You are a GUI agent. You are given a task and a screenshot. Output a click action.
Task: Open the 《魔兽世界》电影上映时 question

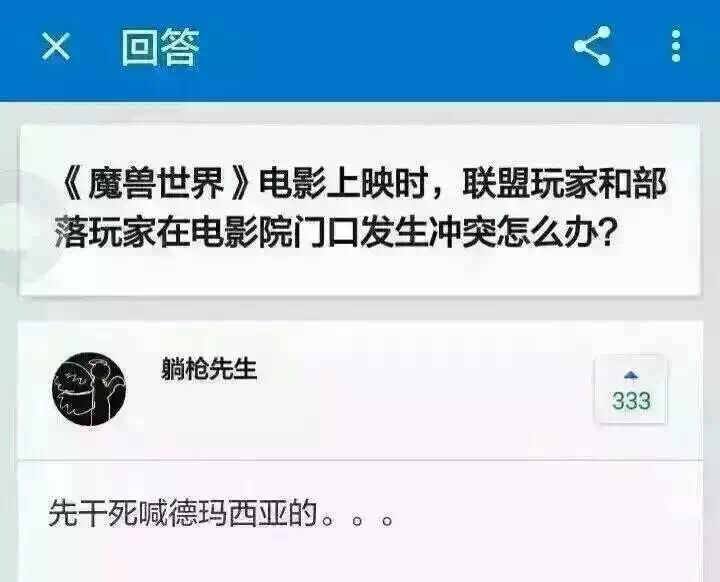360,209
